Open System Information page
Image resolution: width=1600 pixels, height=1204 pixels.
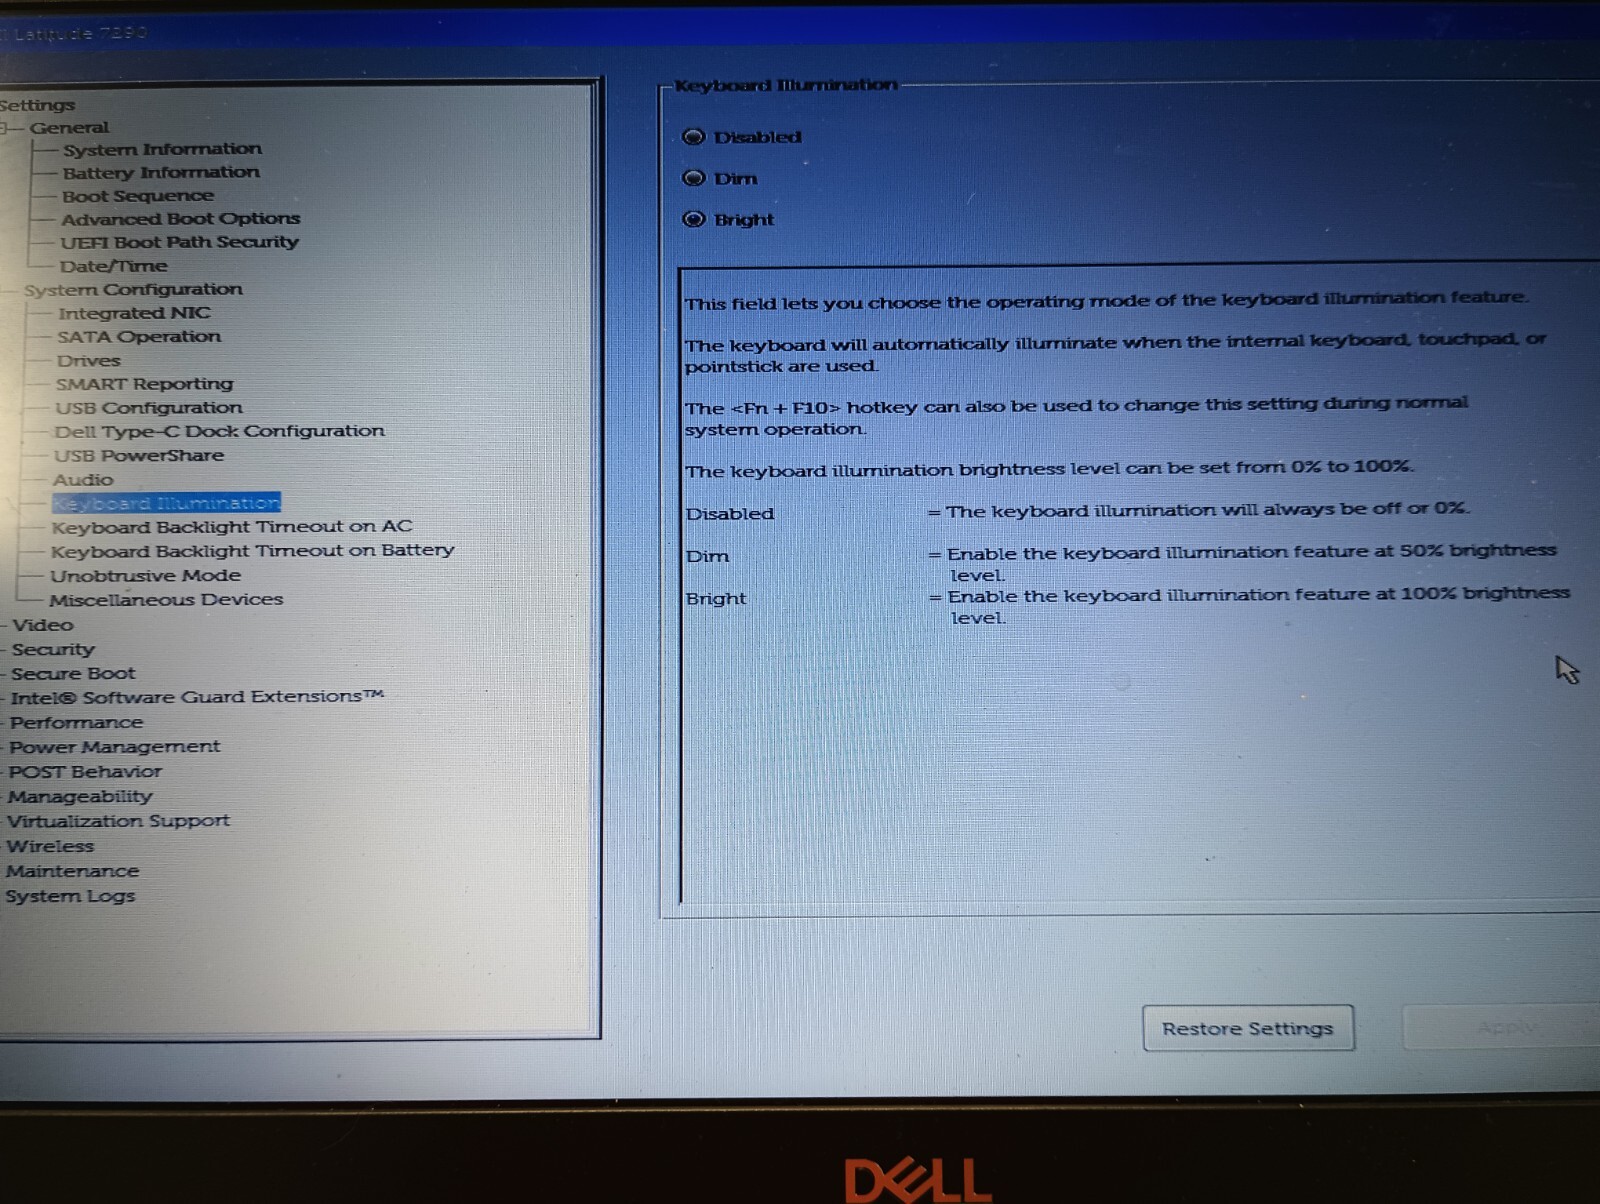[162, 149]
